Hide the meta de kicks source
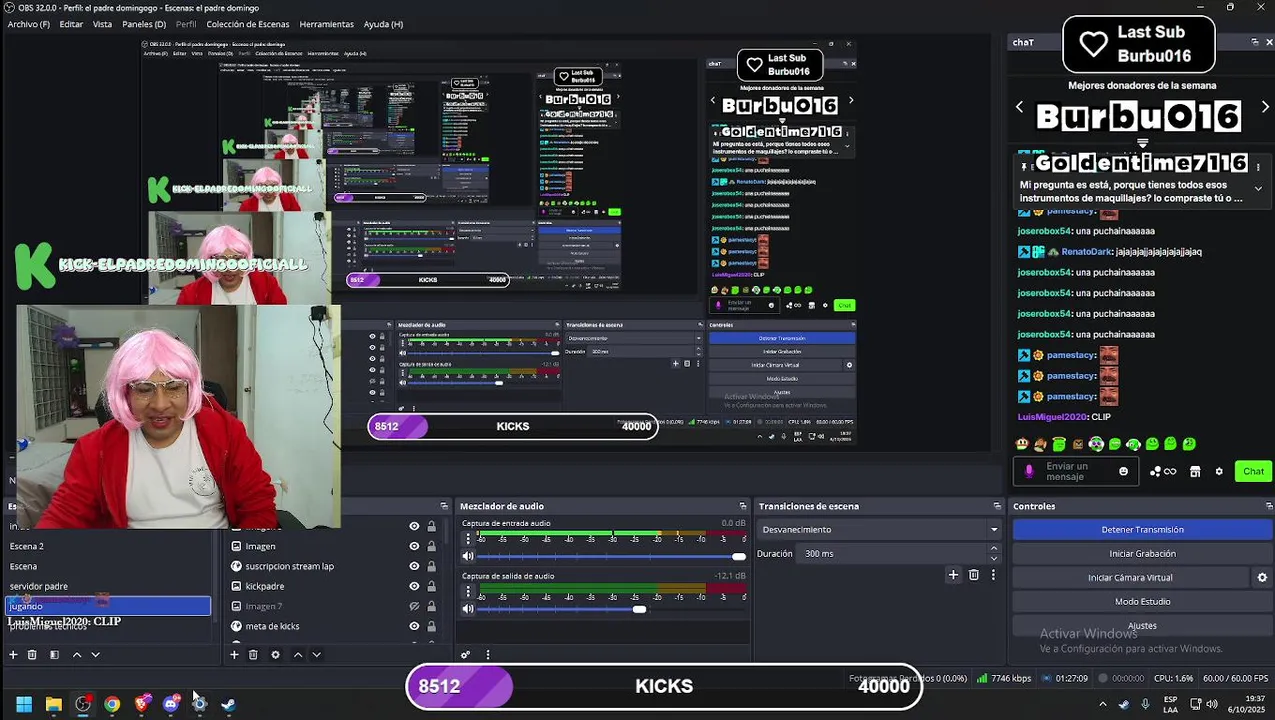Viewport: 1275px width, 720px height. pyautogui.click(x=414, y=626)
